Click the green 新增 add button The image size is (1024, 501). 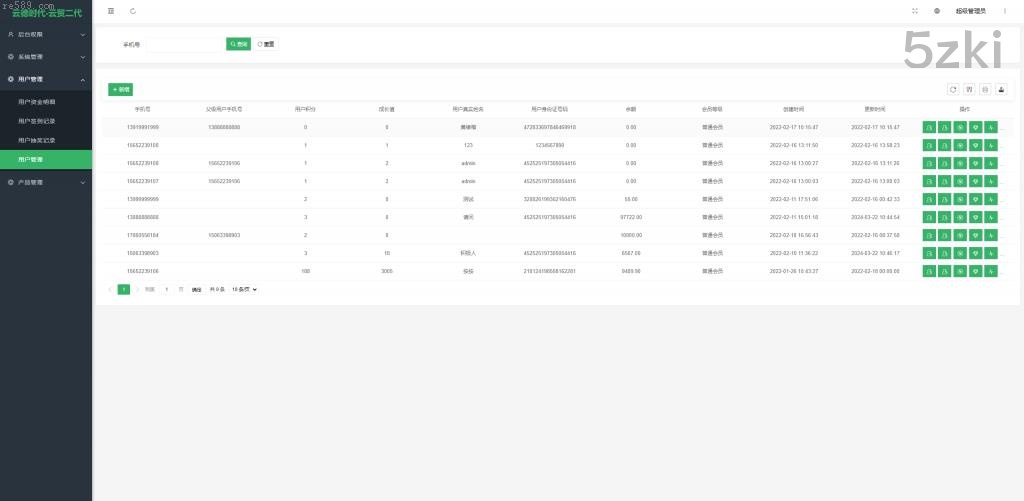pyautogui.click(x=120, y=89)
